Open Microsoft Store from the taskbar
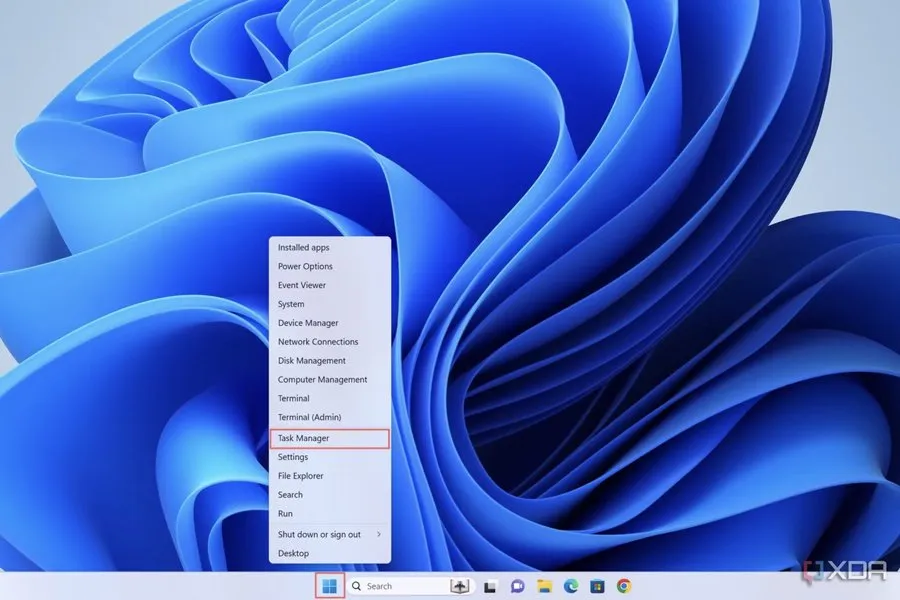 point(597,586)
